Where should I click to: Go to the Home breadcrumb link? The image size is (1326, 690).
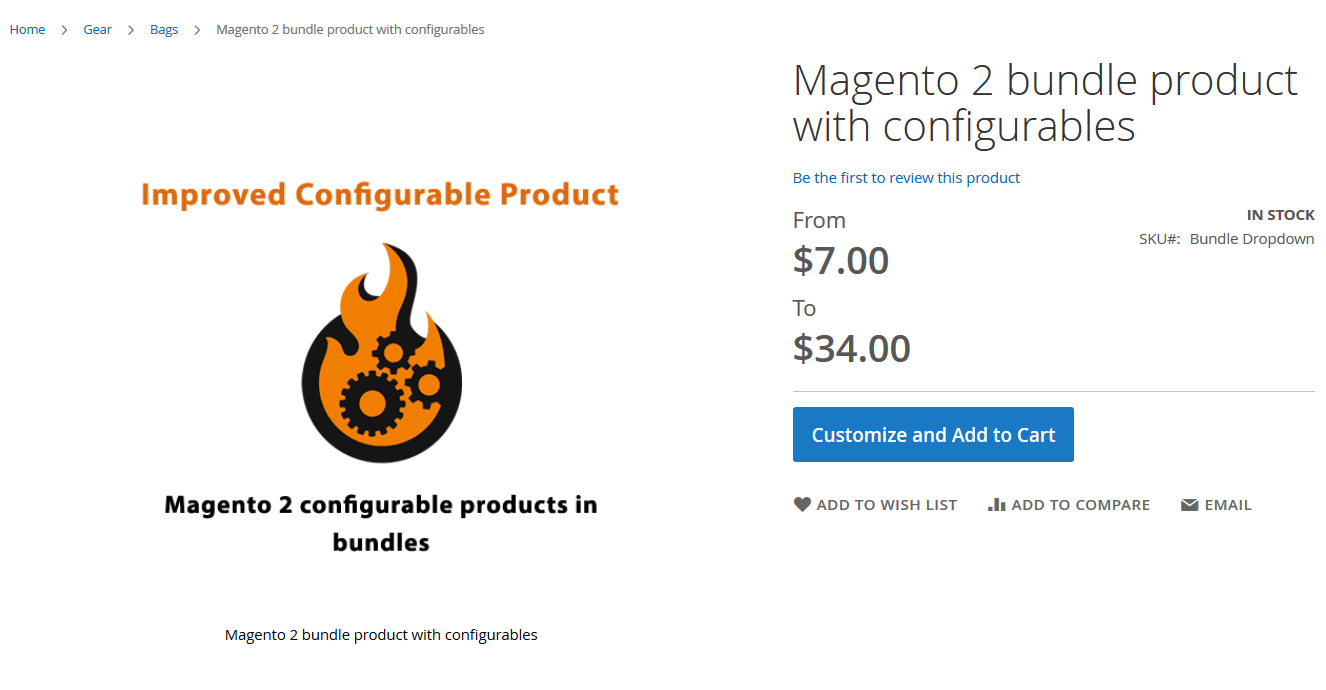pos(27,30)
